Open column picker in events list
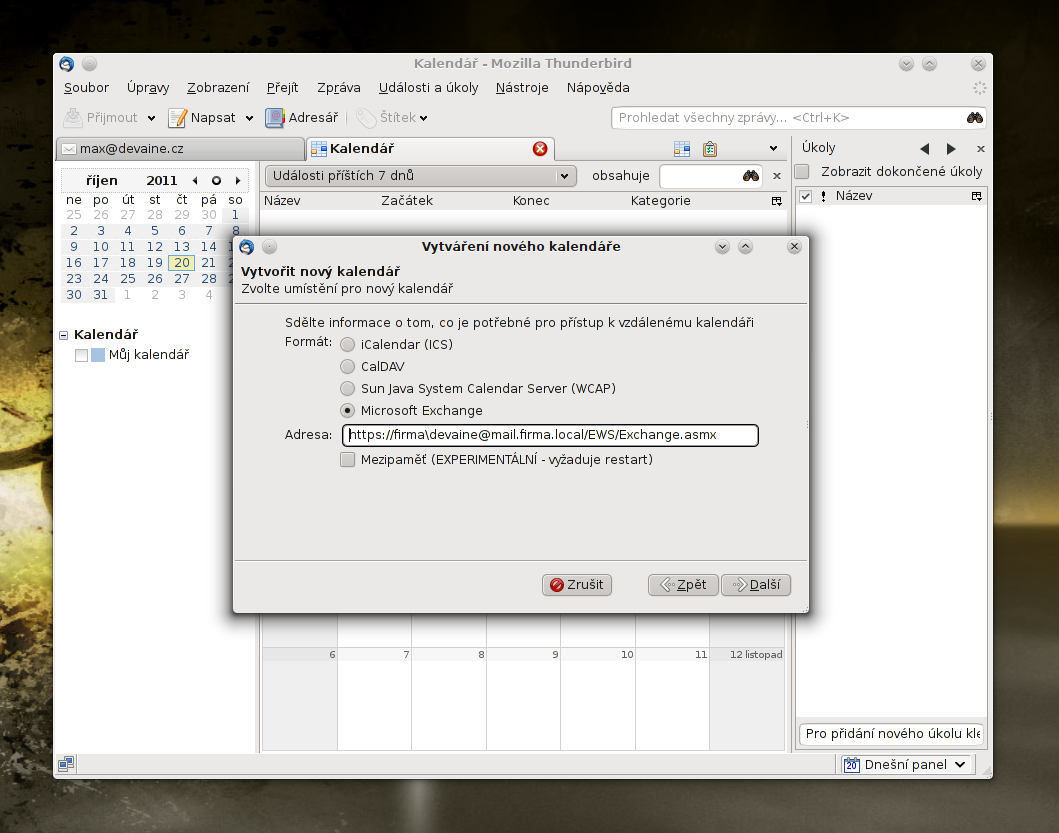The image size is (1059, 833). [777, 201]
